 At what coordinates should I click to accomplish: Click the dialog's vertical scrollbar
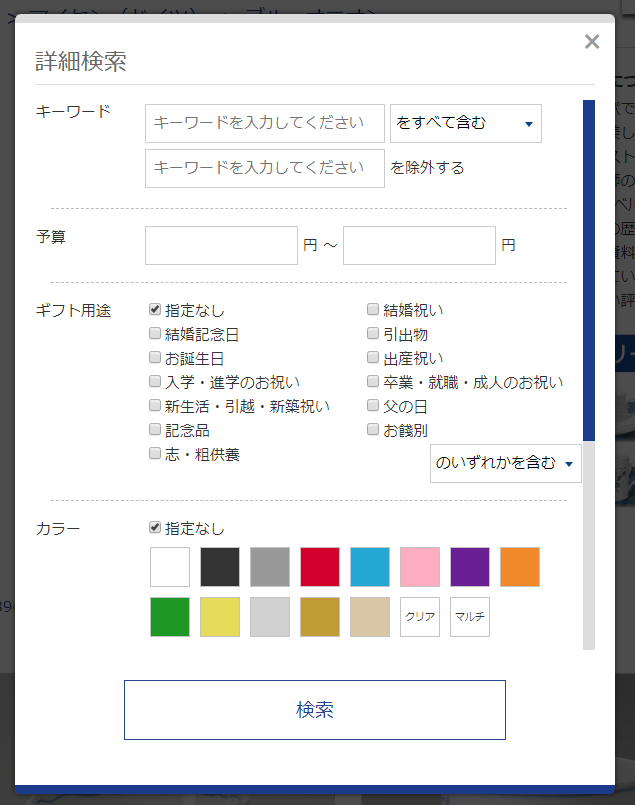click(589, 270)
